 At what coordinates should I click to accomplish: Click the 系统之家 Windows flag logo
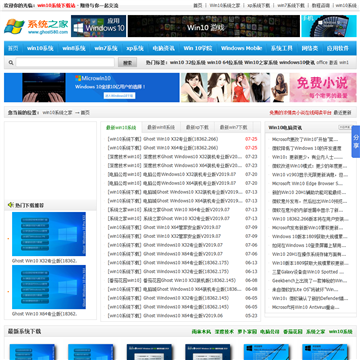click(x=36, y=26)
